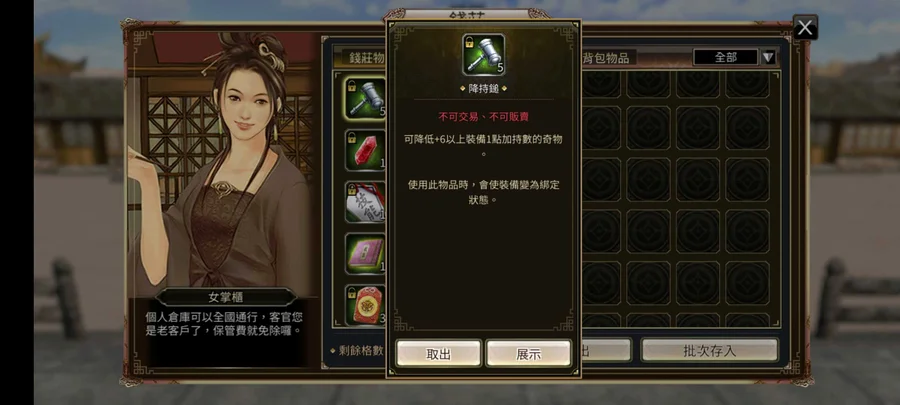Click the 展示 display button
This screenshot has width=900, height=405.
pos(529,354)
